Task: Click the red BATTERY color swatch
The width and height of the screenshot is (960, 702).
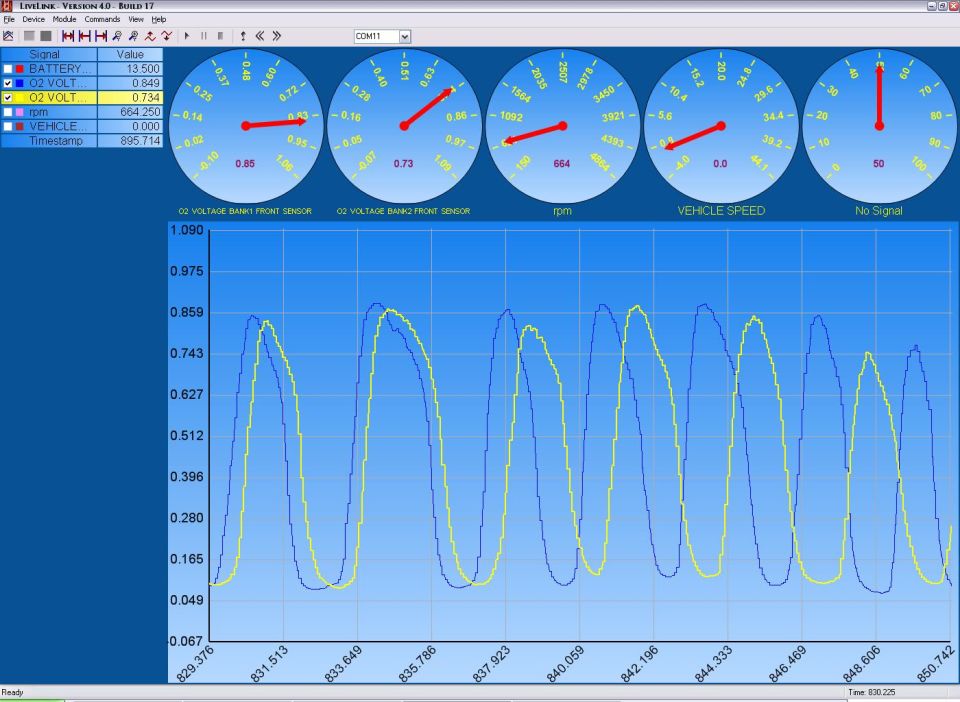Action: coord(20,69)
